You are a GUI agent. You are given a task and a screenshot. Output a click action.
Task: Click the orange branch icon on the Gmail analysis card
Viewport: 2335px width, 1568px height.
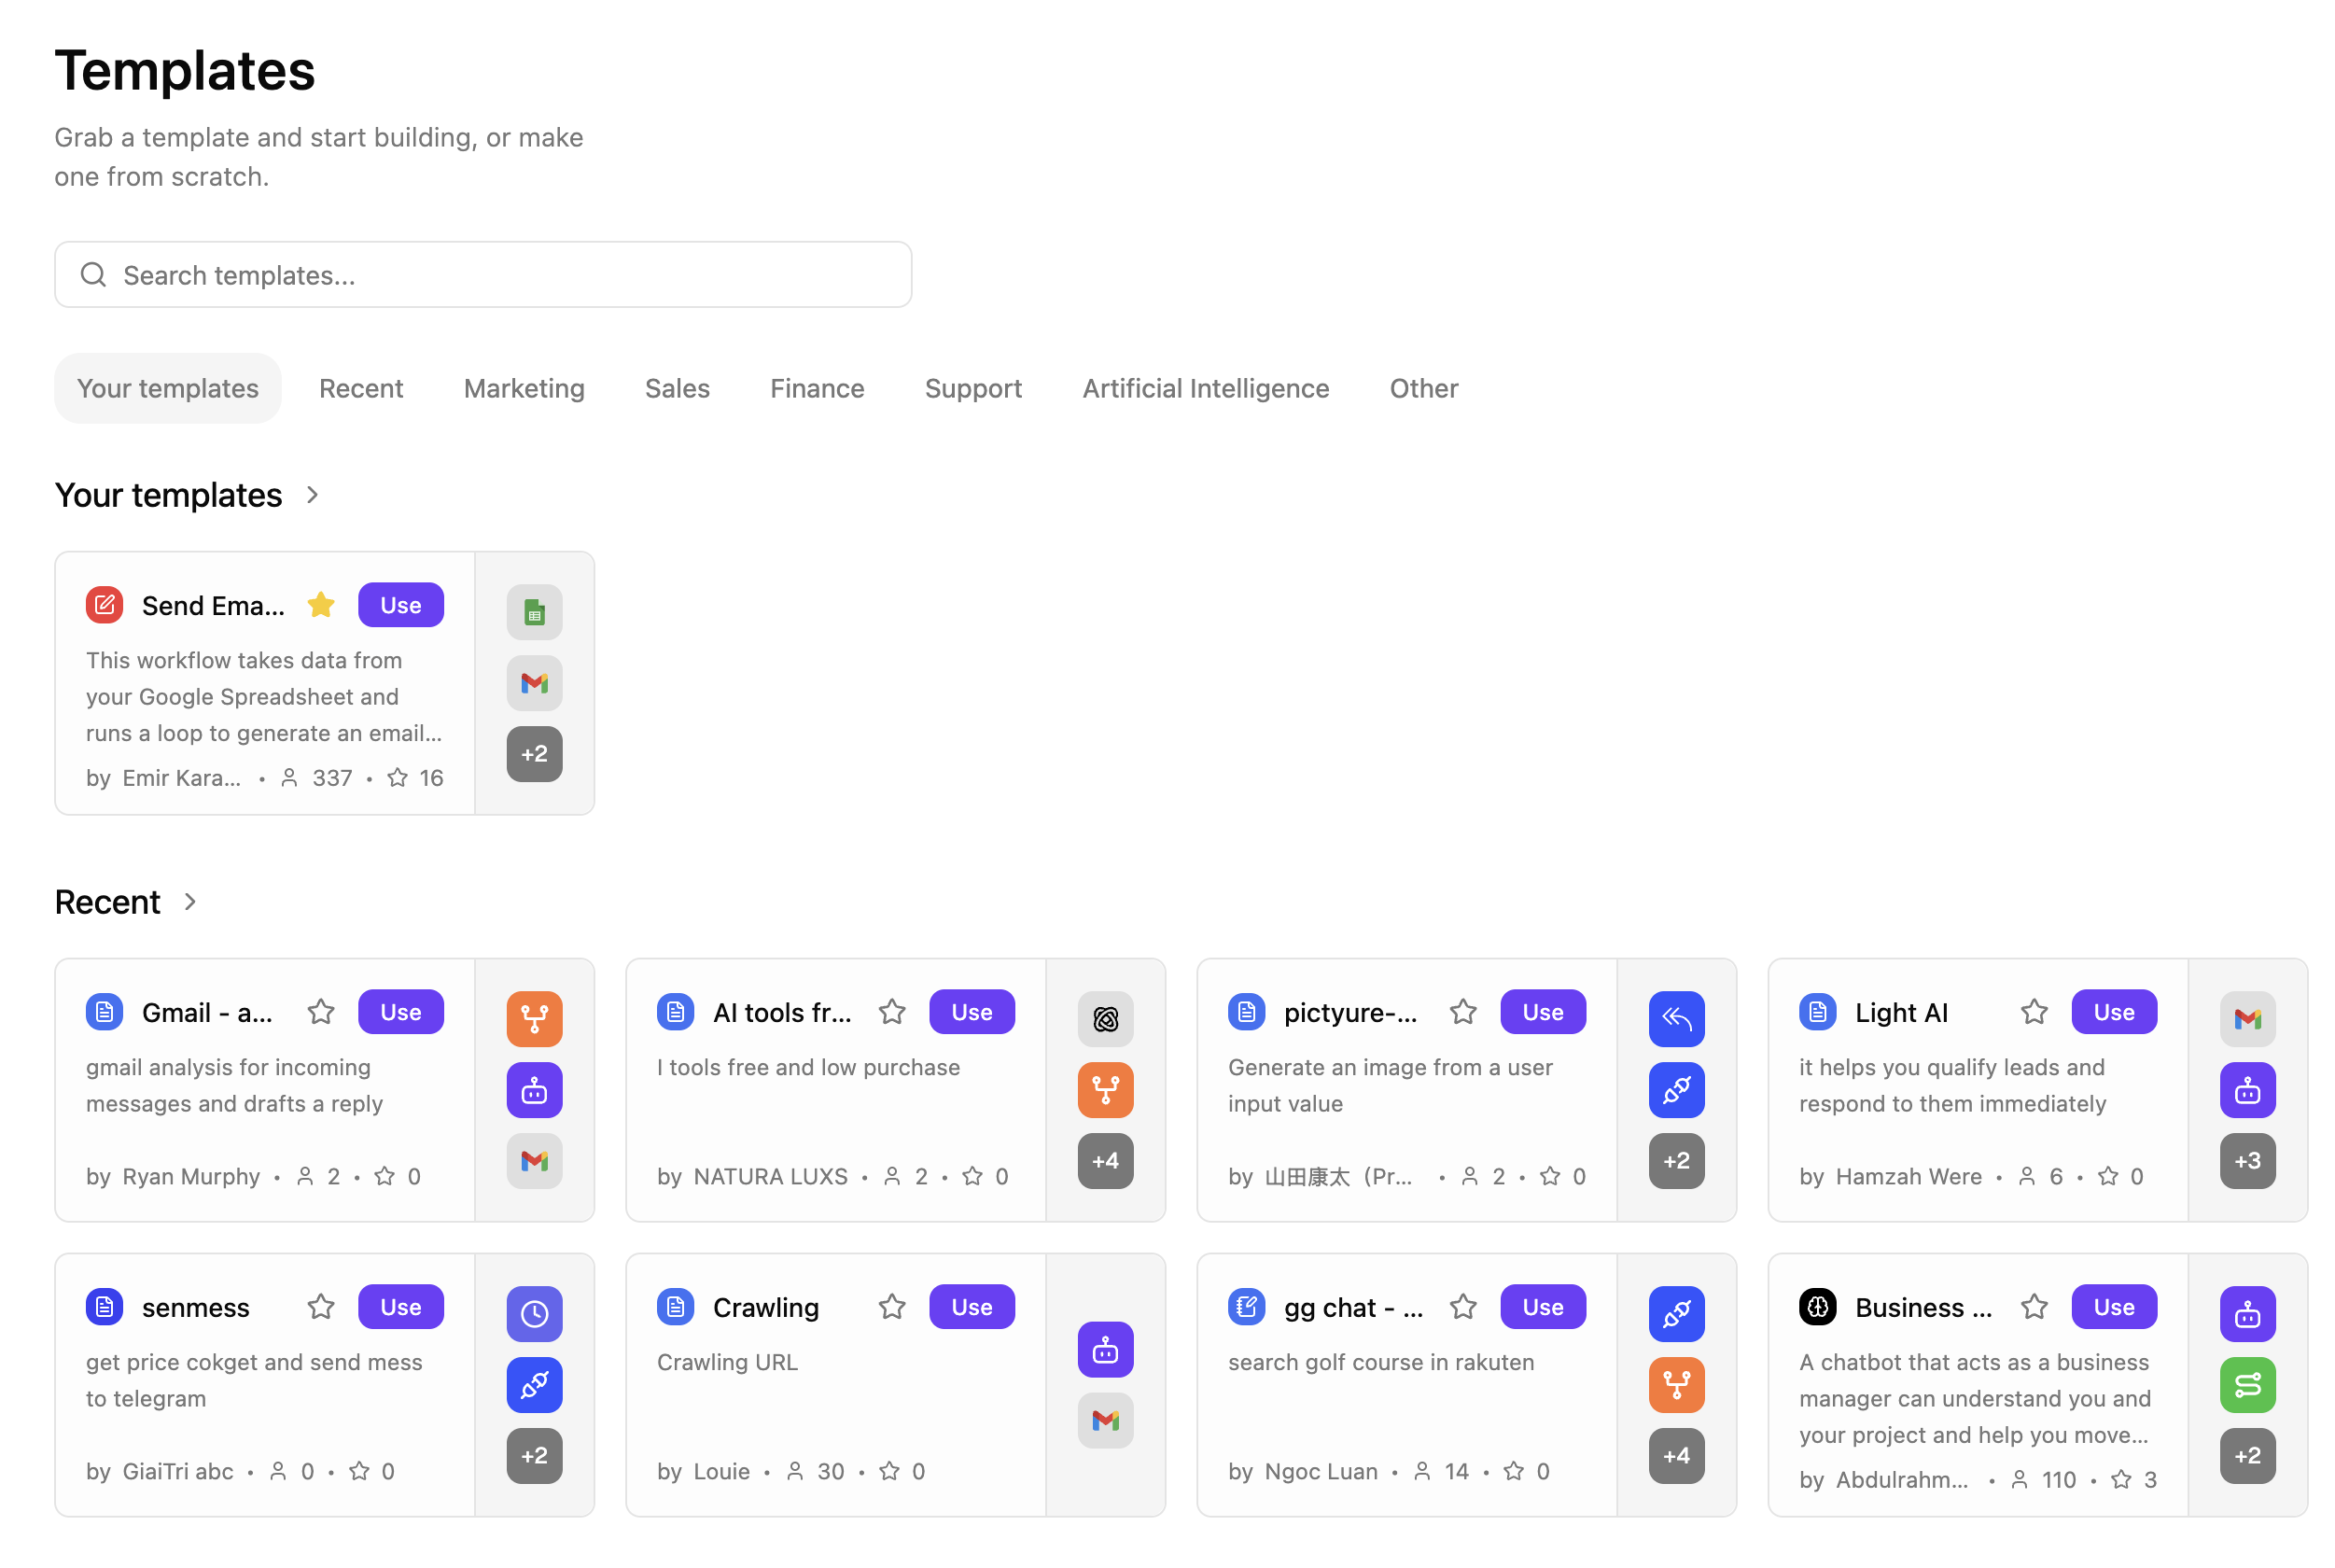535,1019
